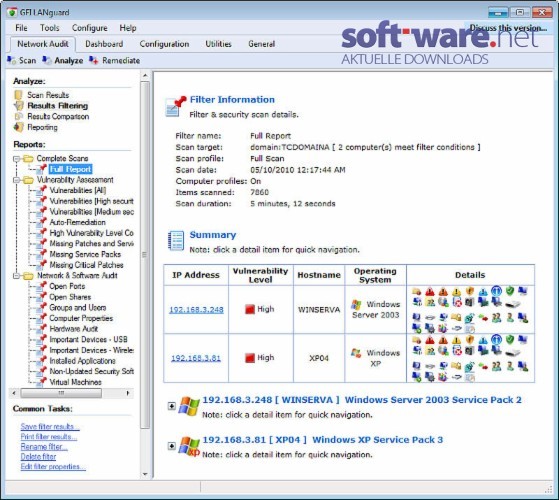Click the Windows Server 2003 OS icon
The image size is (559, 500).
pos(356,304)
